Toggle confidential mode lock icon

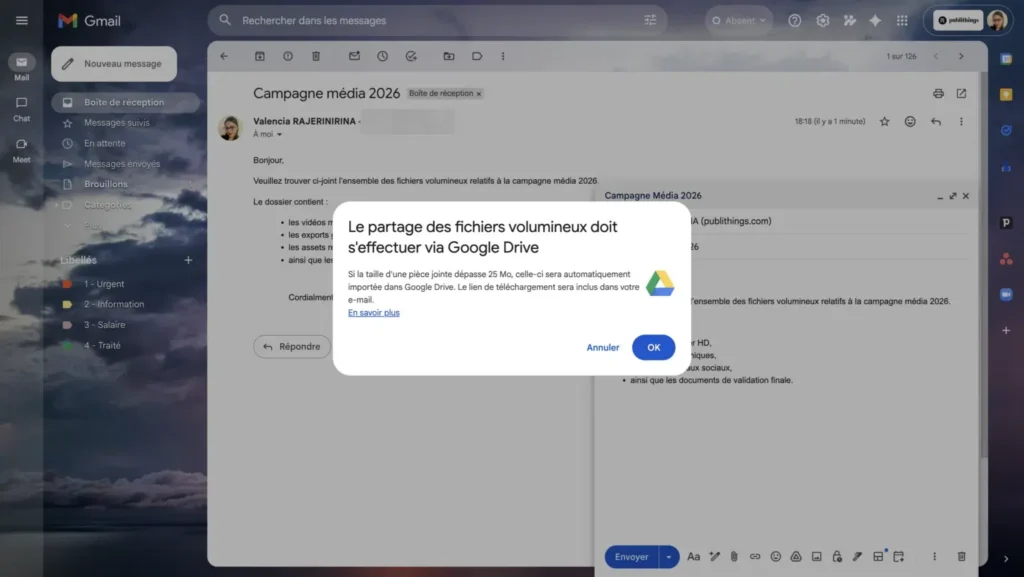837,557
